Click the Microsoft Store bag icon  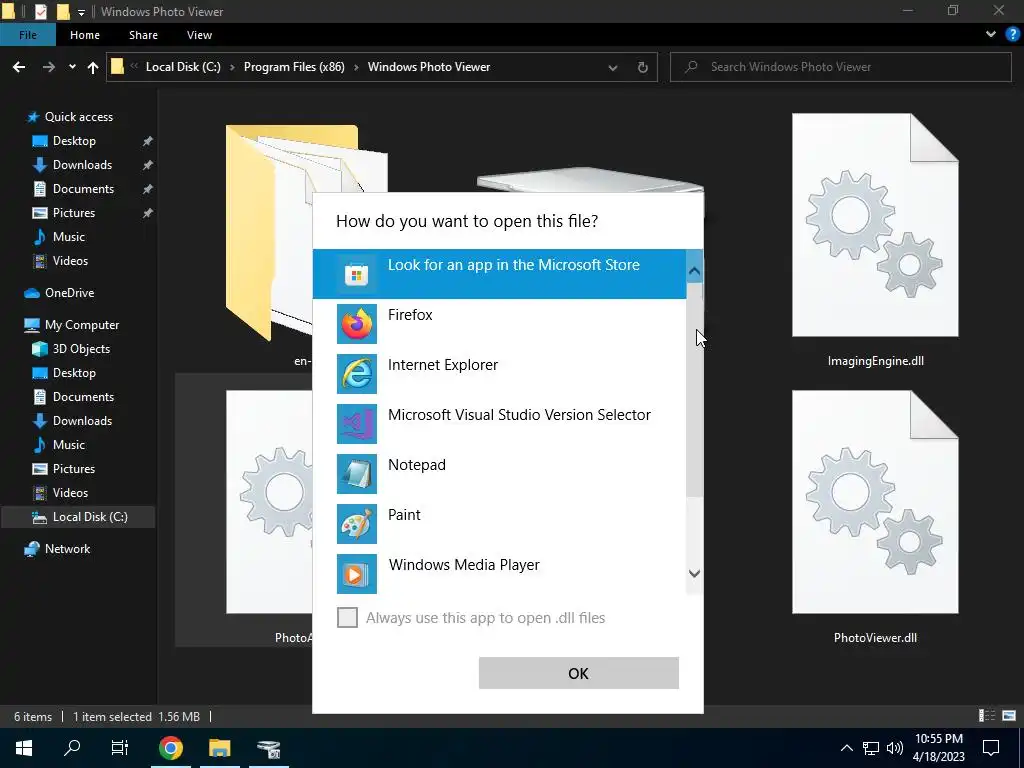coord(357,274)
